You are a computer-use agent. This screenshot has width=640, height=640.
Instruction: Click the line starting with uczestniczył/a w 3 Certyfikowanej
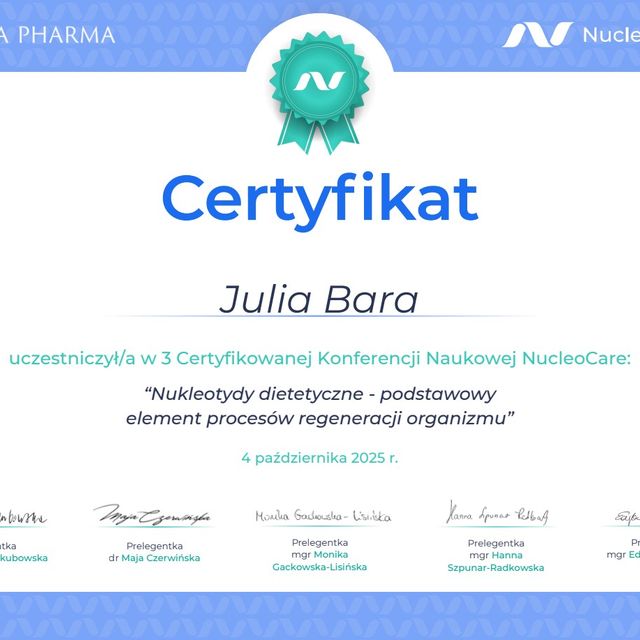(320, 358)
